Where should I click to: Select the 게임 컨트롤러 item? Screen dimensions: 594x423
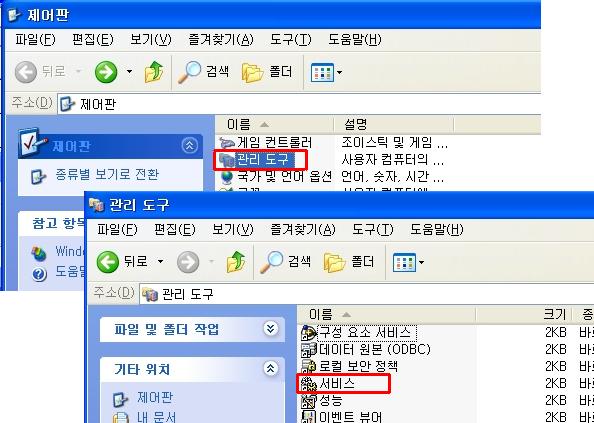(x=265, y=143)
